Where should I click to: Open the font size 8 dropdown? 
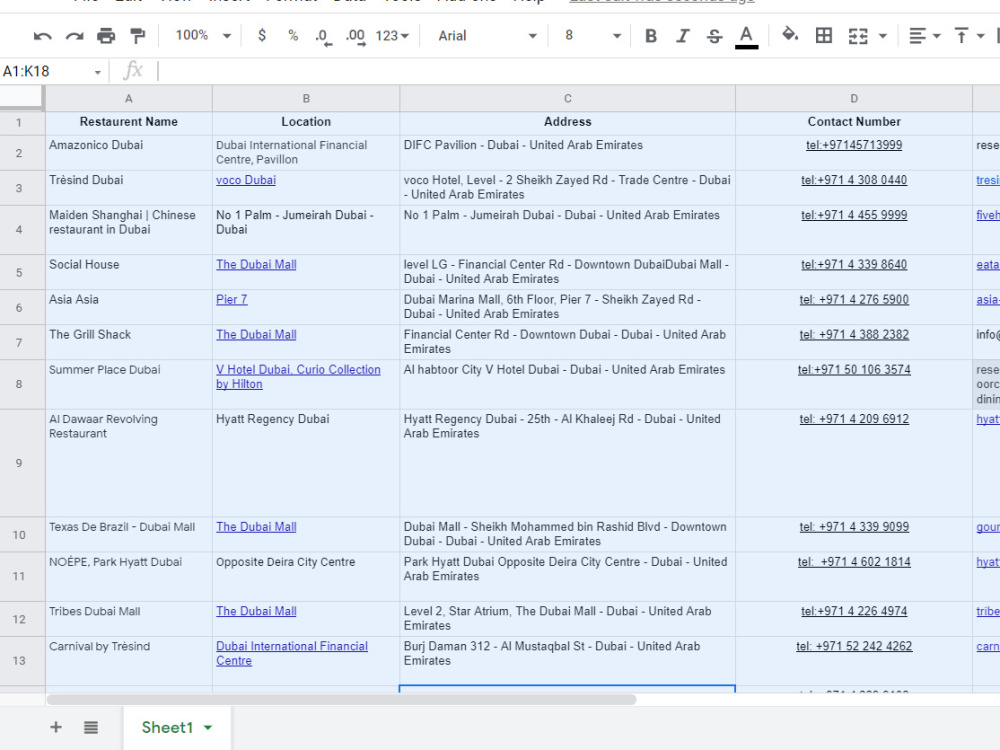pos(592,36)
